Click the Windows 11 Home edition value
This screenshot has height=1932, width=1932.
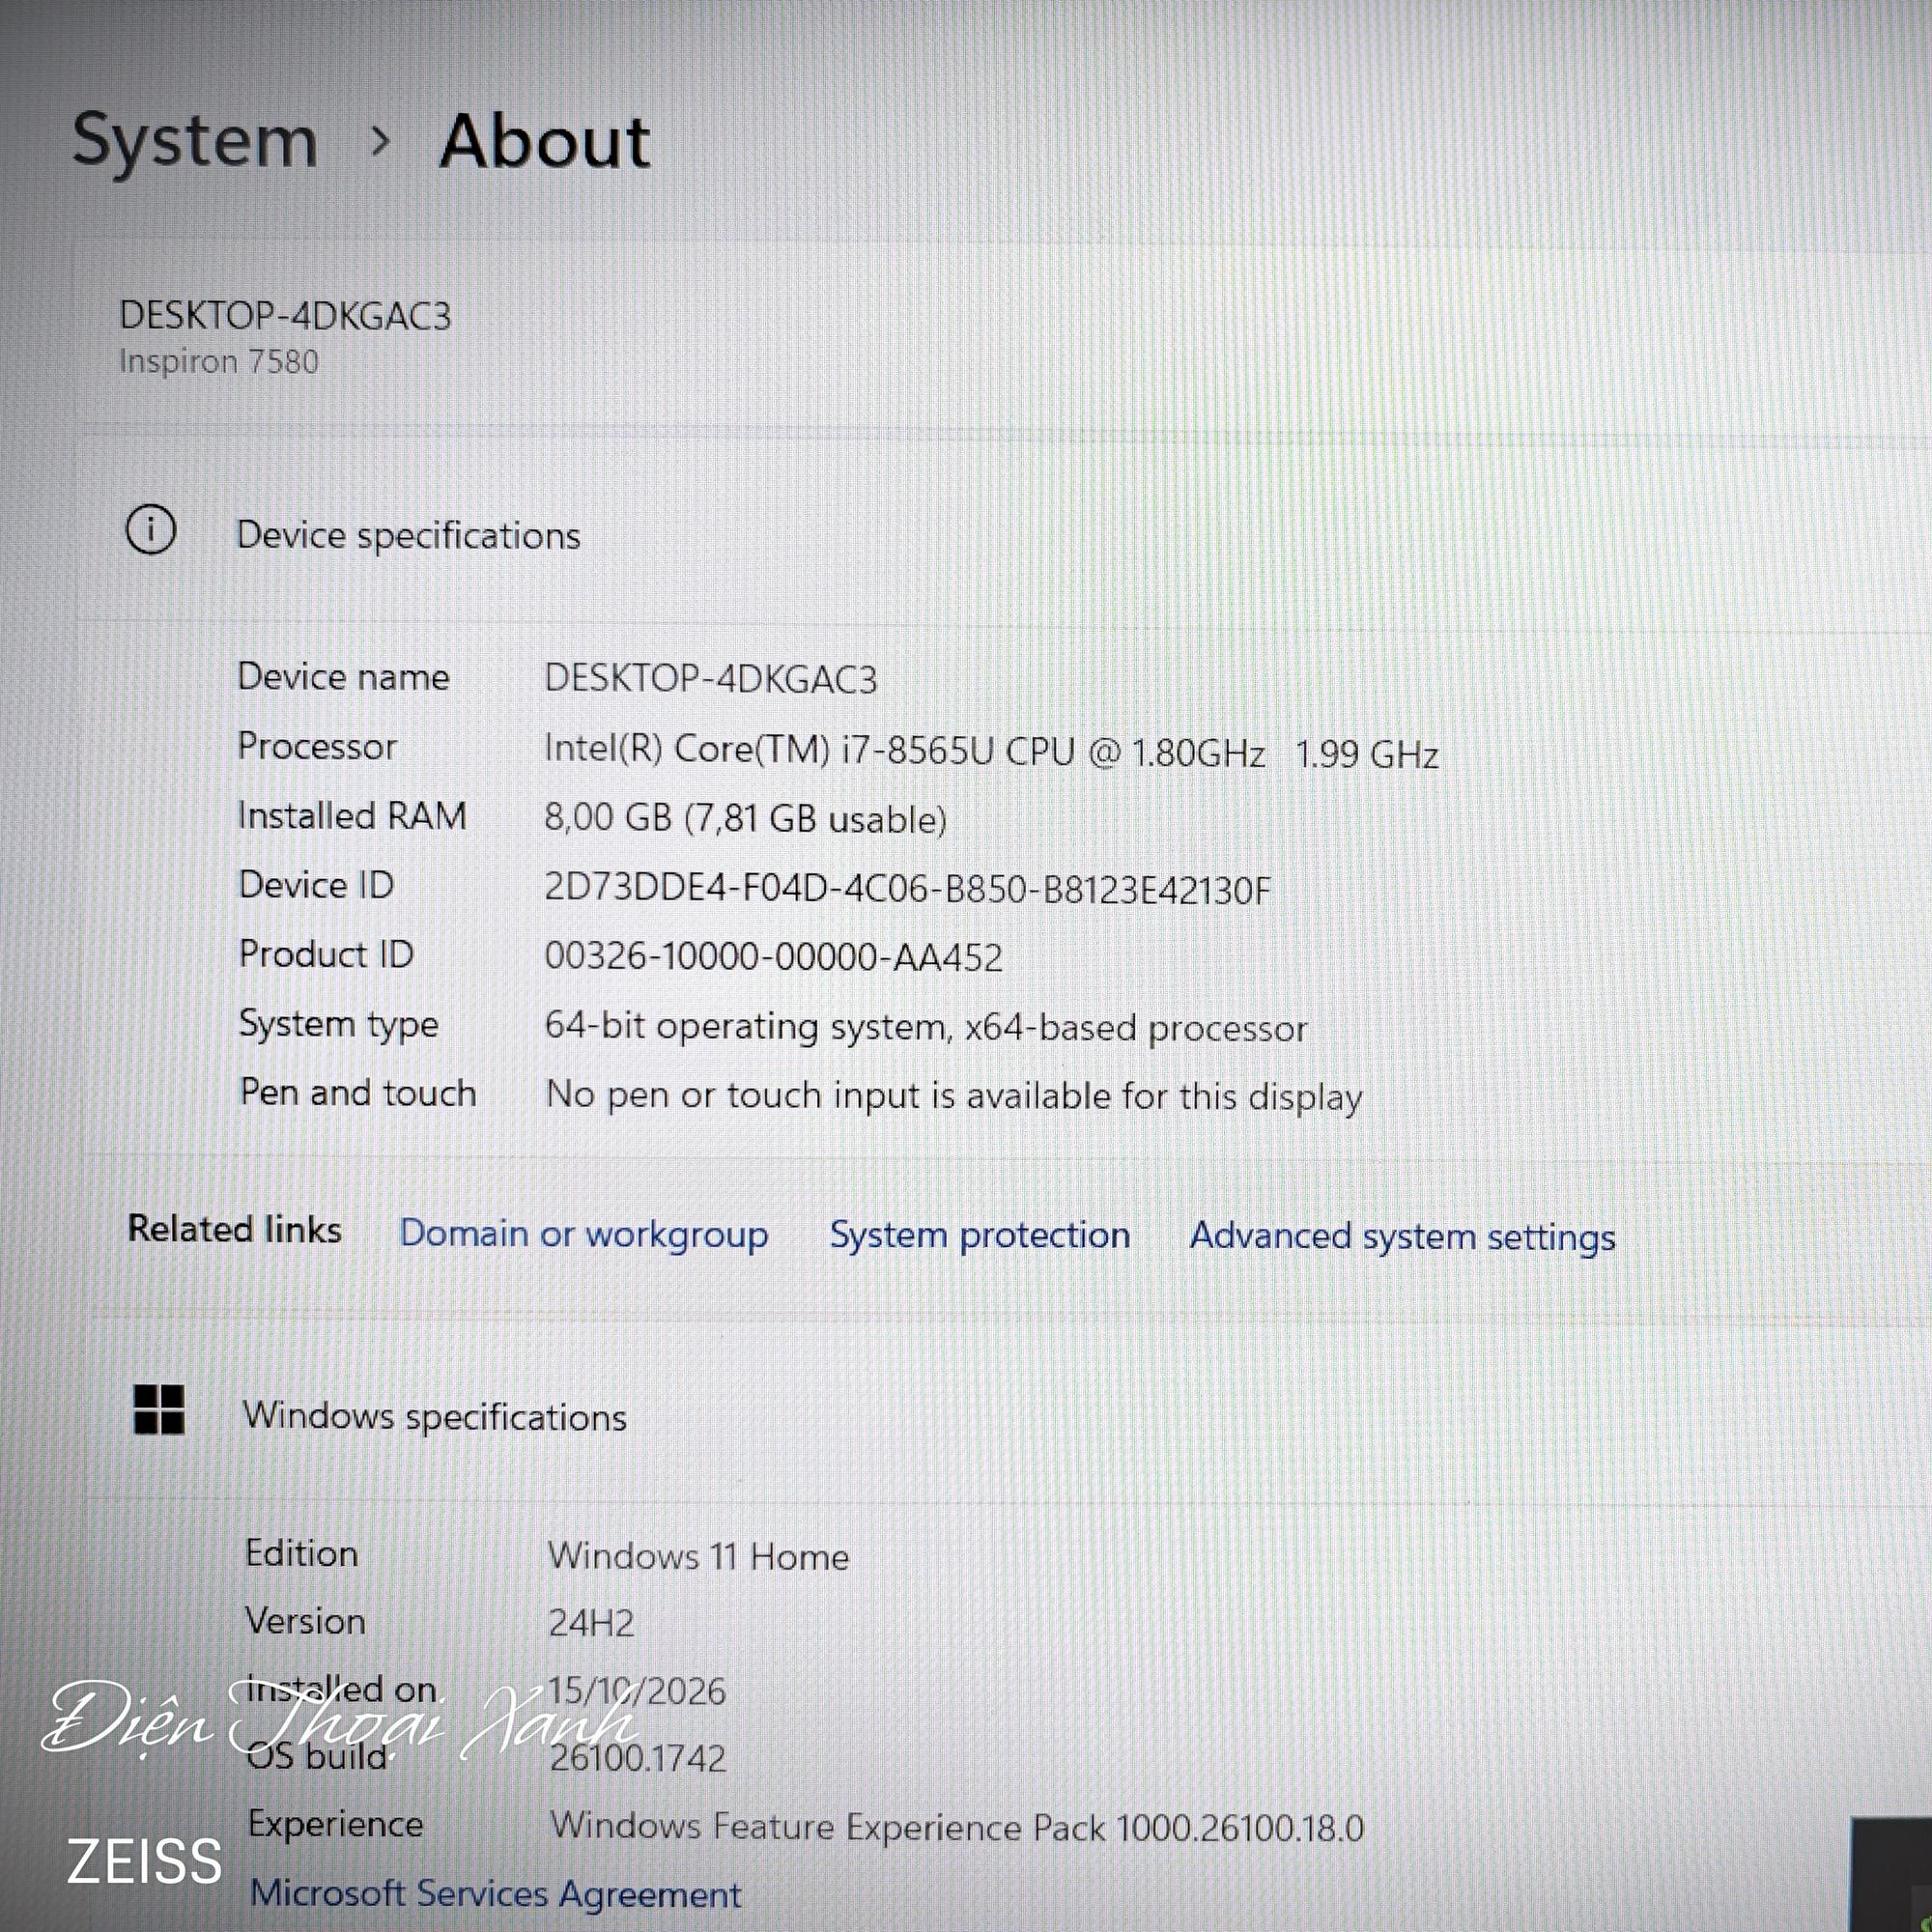point(698,1556)
